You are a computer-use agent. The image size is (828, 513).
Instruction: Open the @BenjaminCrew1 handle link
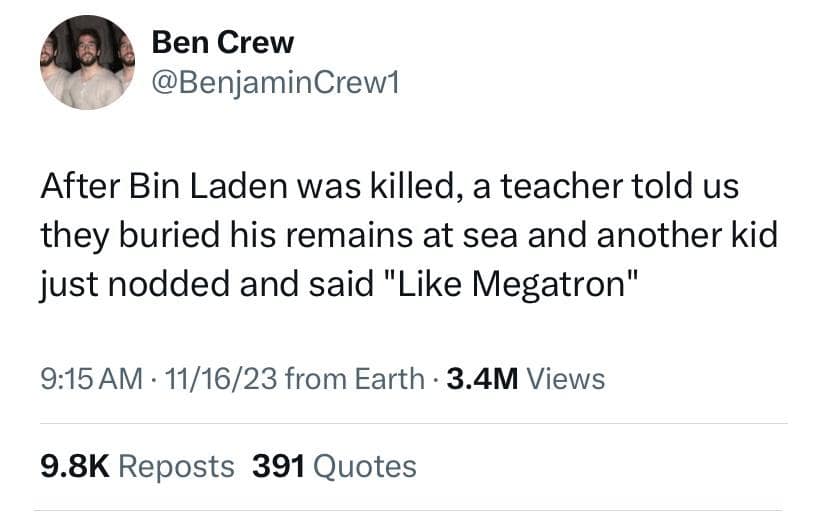point(274,84)
